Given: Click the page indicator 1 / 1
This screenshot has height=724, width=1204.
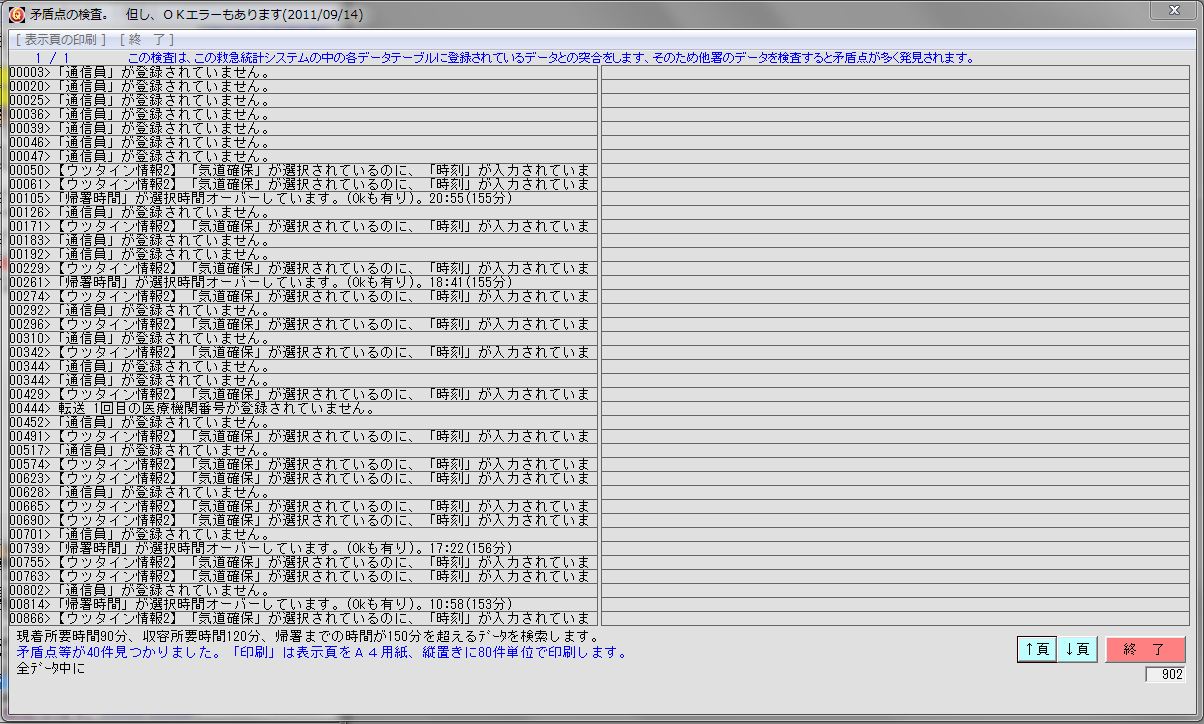Looking at the screenshot, I should click(x=52, y=58).
